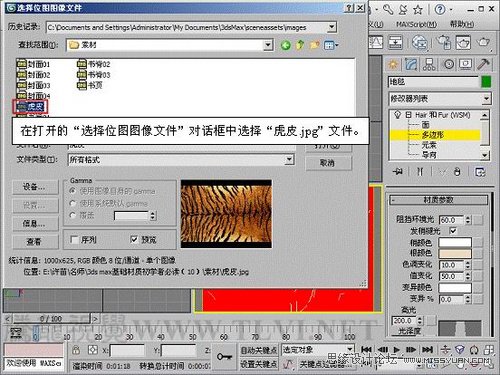Image resolution: width=500 pixels, height=375 pixels.
Task: Click the 根颜色 root color swatch
Action: coord(455,253)
